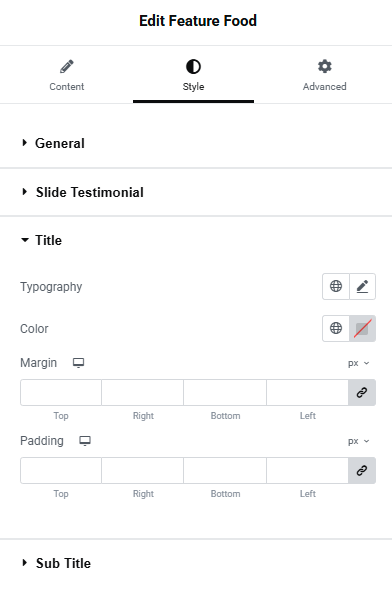Click Padding responsive desktop device icon
Image resolution: width=392 pixels, height=593 pixels.
(x=85, y=441)
